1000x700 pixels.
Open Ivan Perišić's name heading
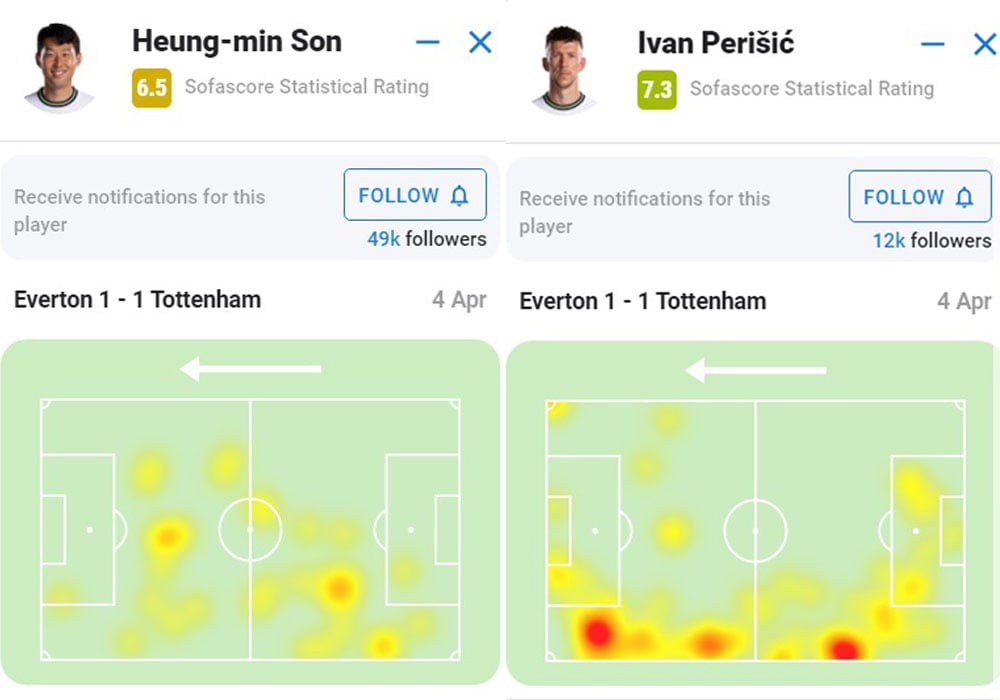[716, 43]
